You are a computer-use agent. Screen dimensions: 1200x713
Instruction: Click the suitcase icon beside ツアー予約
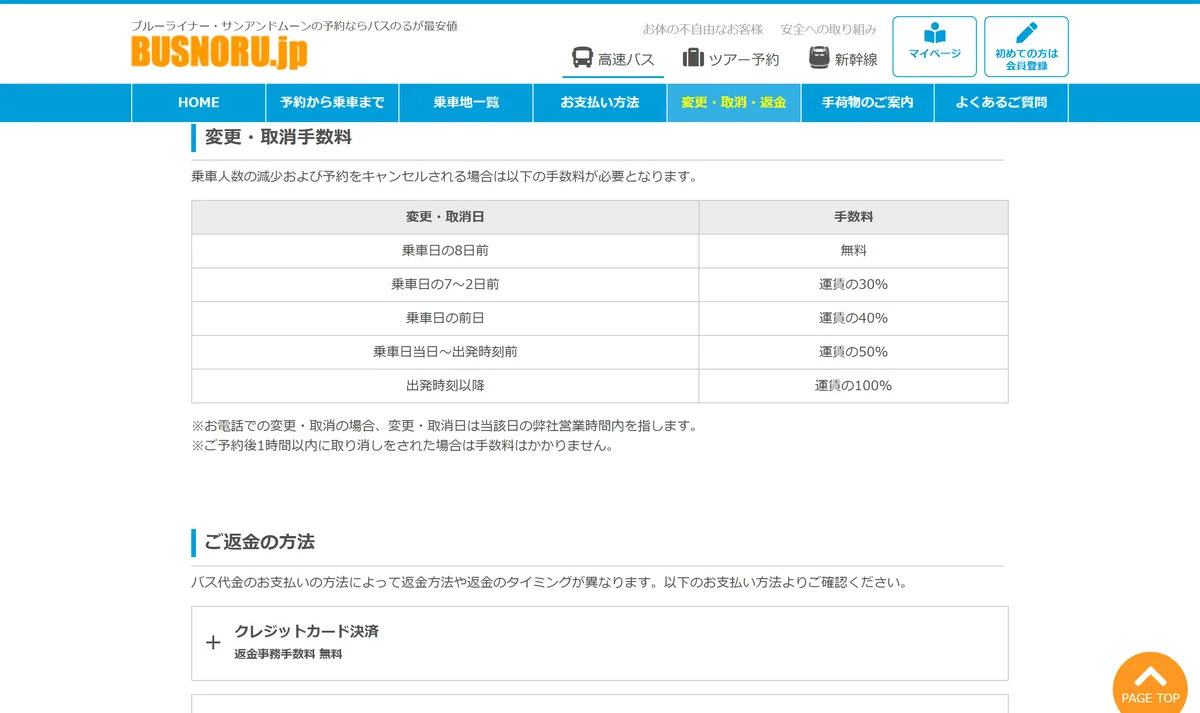693,58
